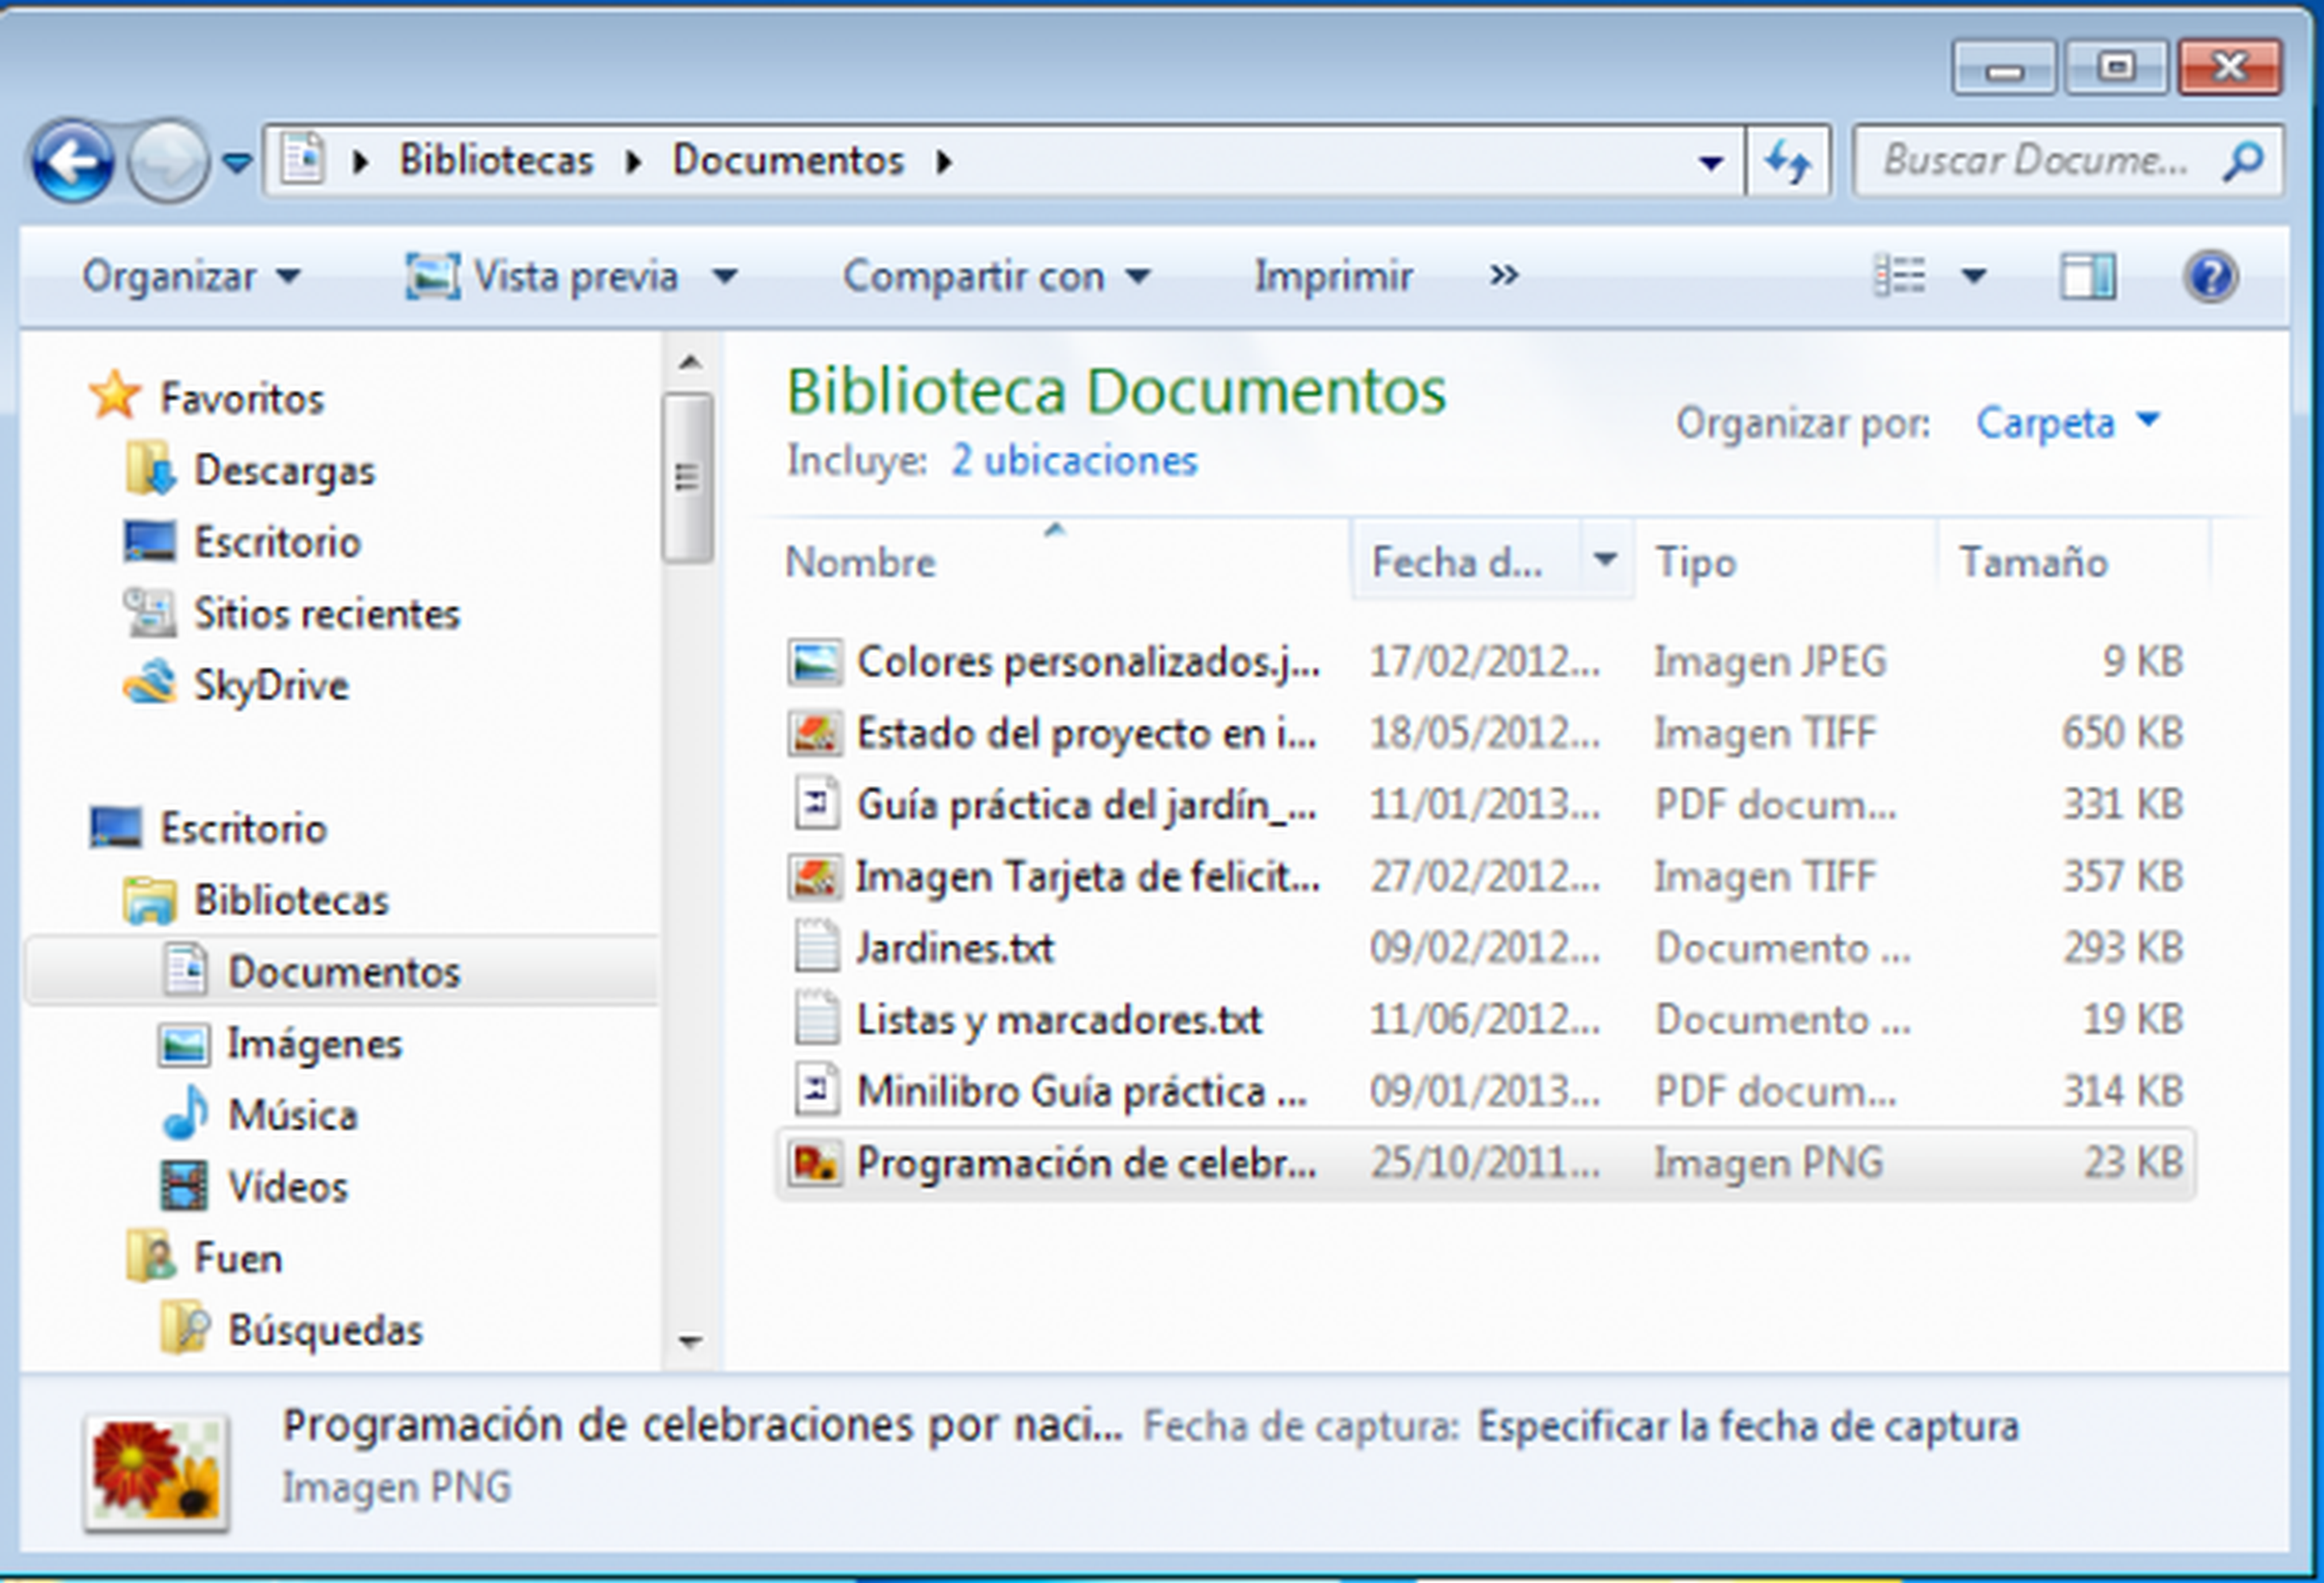
Task: Click the blue Back navigation arrow
Action: pos(72,162)
